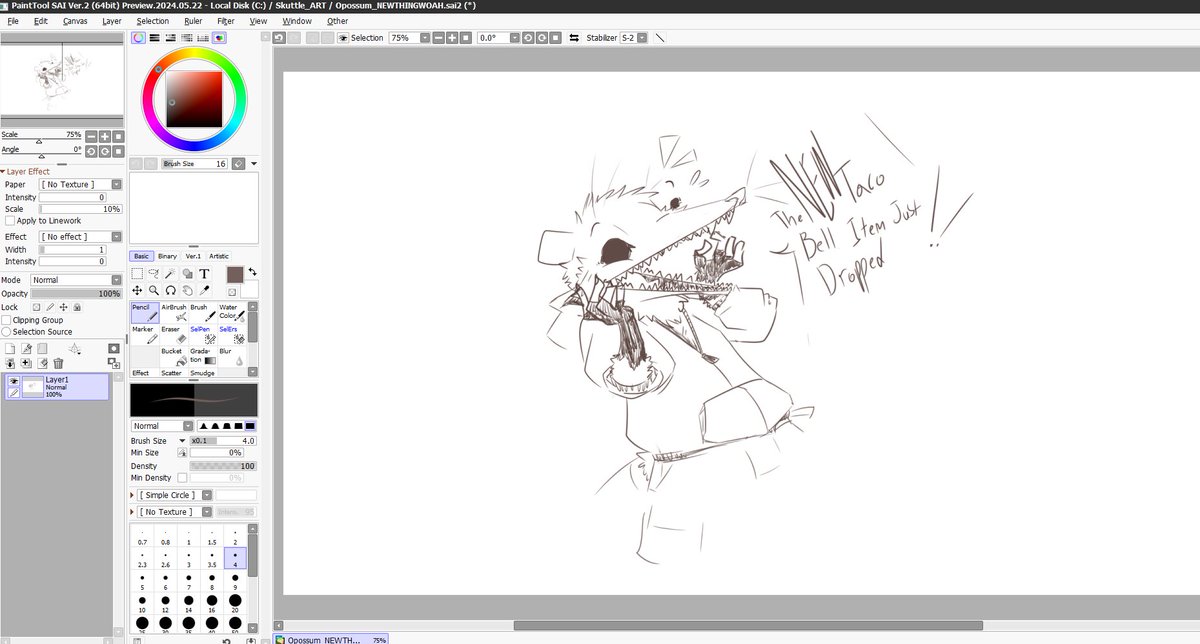Select the Opossum_NEWTH document tab
The width and height of the screenshot is (1200, 644).
point(332,639)
